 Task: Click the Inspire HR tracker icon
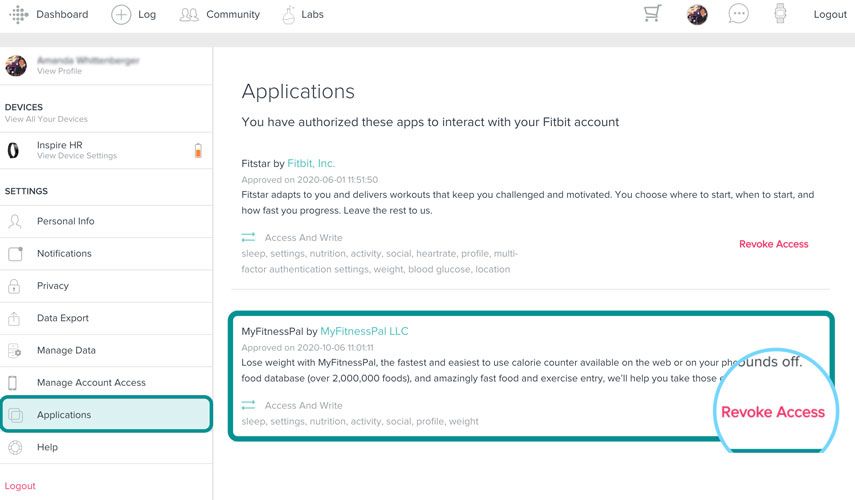14,151
